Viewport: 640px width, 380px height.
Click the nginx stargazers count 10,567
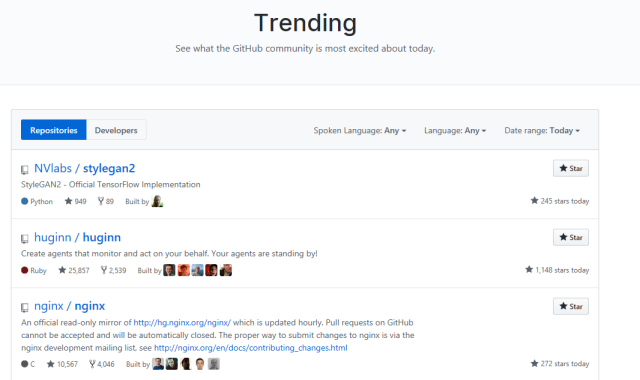tap(62, 364)
